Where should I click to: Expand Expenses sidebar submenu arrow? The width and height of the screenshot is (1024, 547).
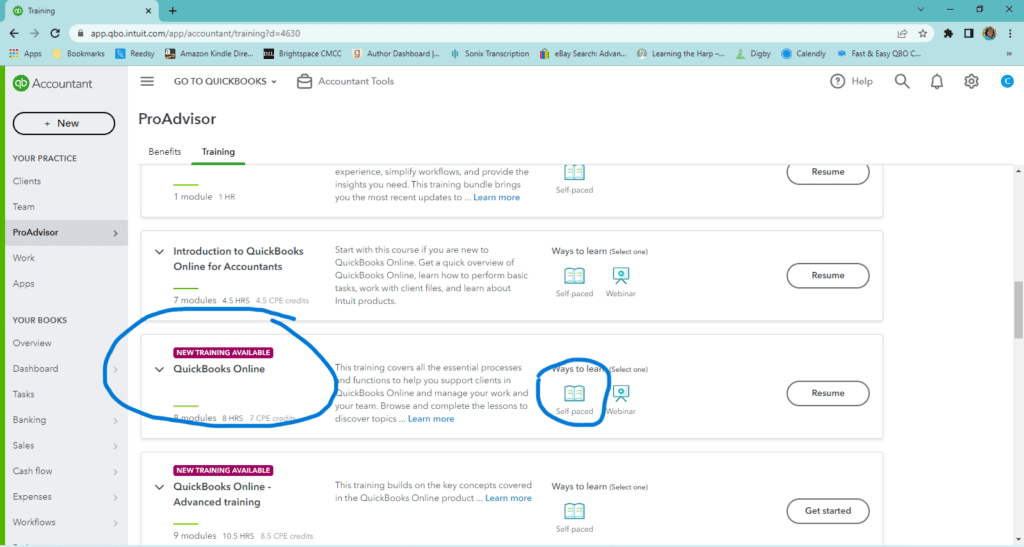[x=116, y=497]
